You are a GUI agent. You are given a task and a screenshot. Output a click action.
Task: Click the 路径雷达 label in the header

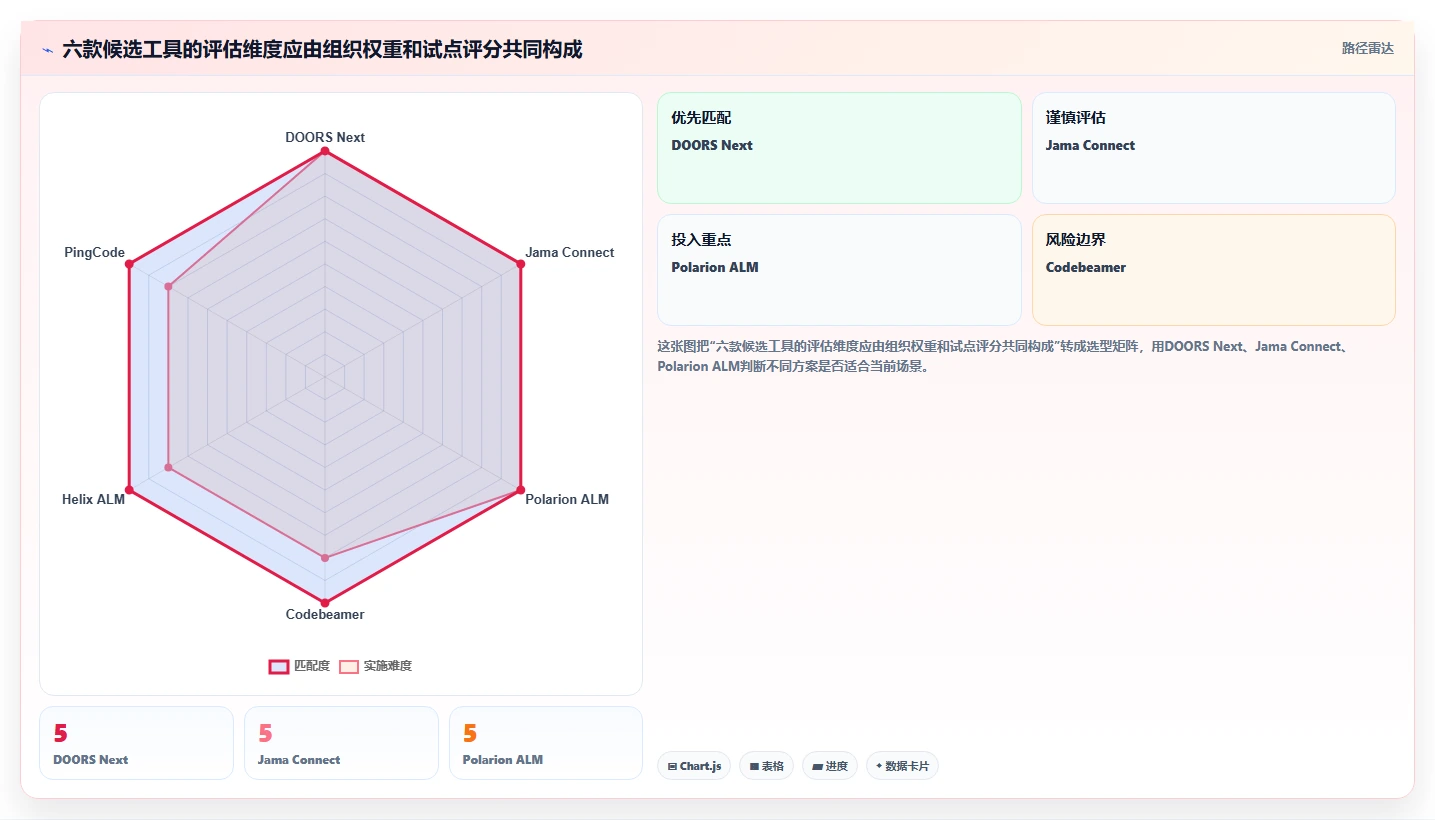tap(1367, 48)
